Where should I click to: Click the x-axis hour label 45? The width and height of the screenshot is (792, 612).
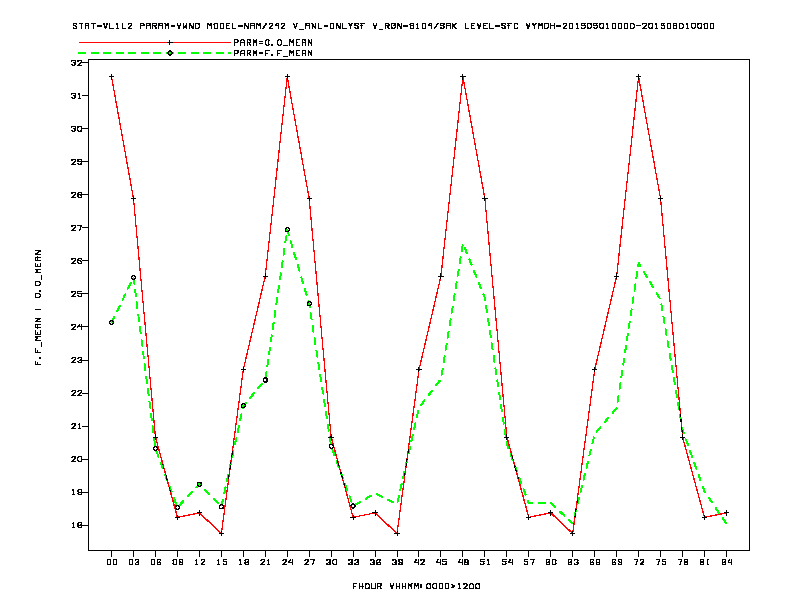(441, 562)
